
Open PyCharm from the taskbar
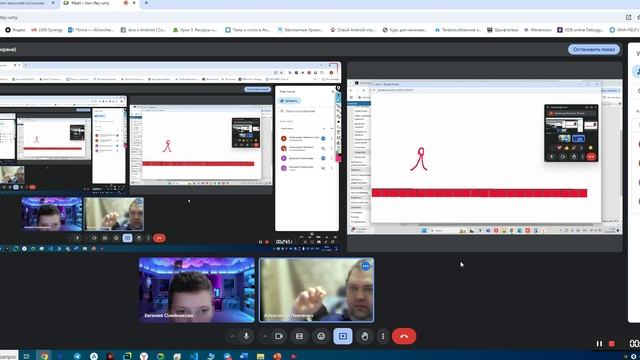[x=127, y=356]
